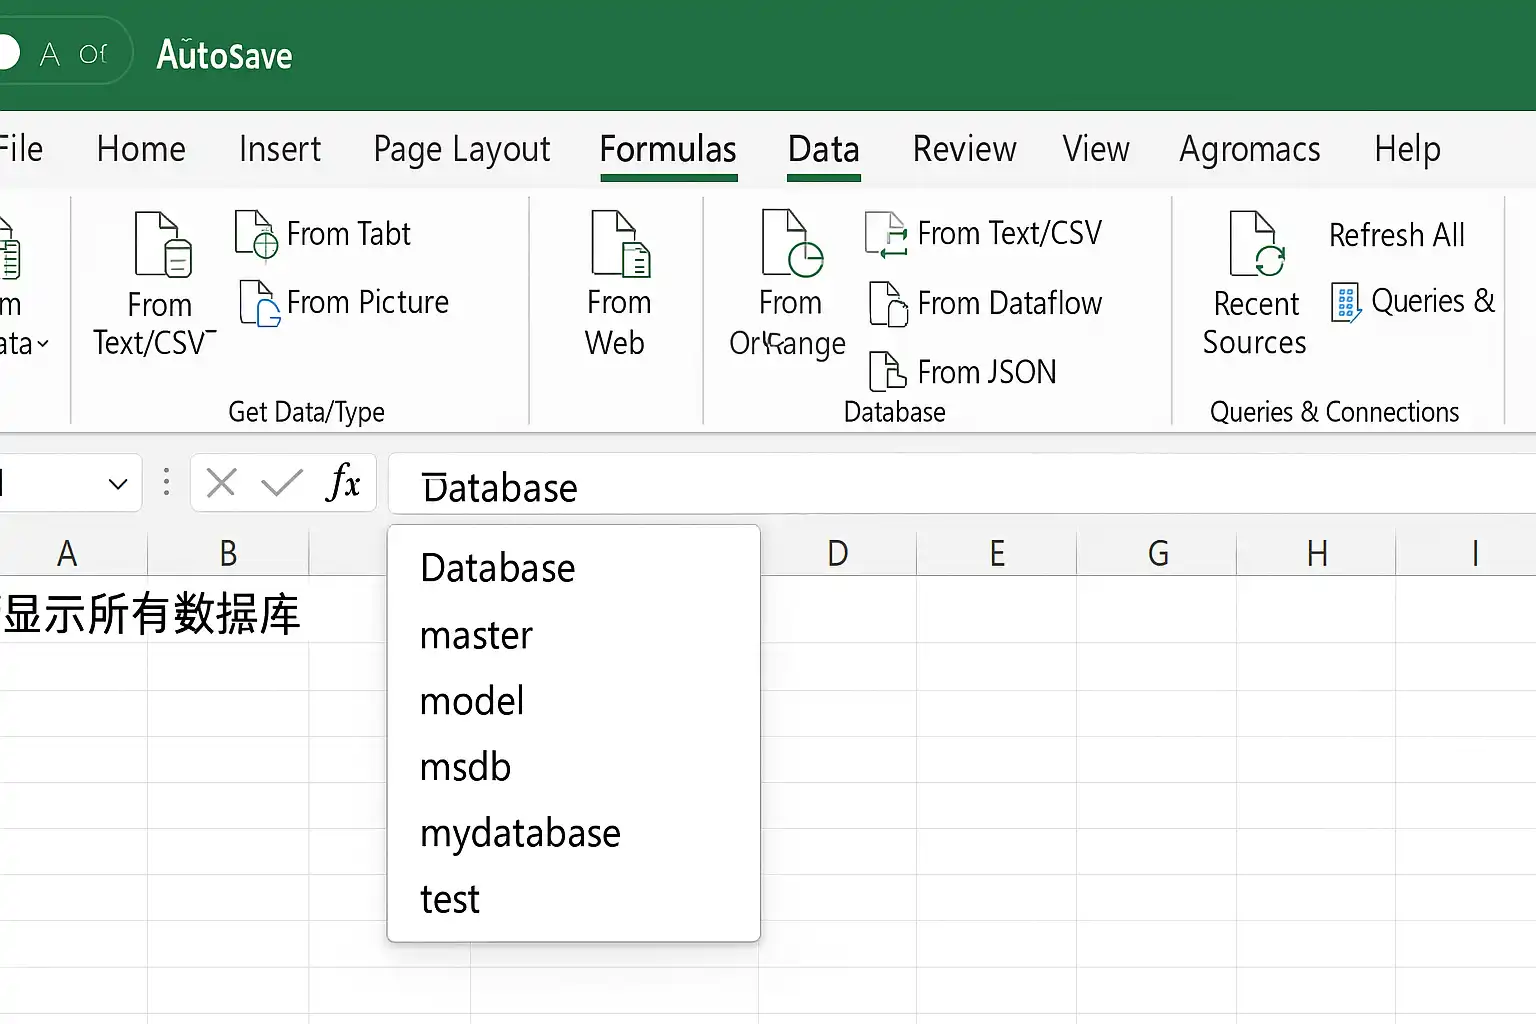This screenshot has height=1024, width=1536.
Task: Click the Queries & connections icon
Action: (x=1346, y=302)
